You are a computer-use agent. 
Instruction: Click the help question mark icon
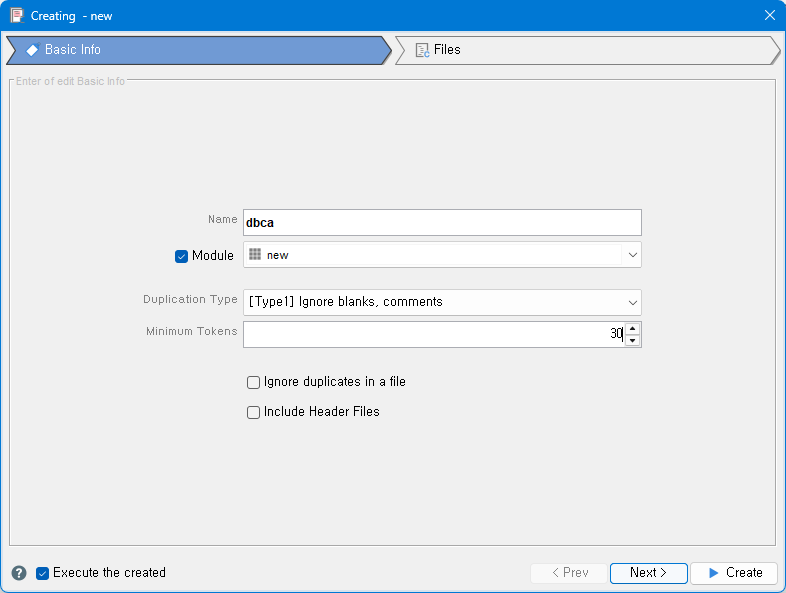[x=19, y=573]
